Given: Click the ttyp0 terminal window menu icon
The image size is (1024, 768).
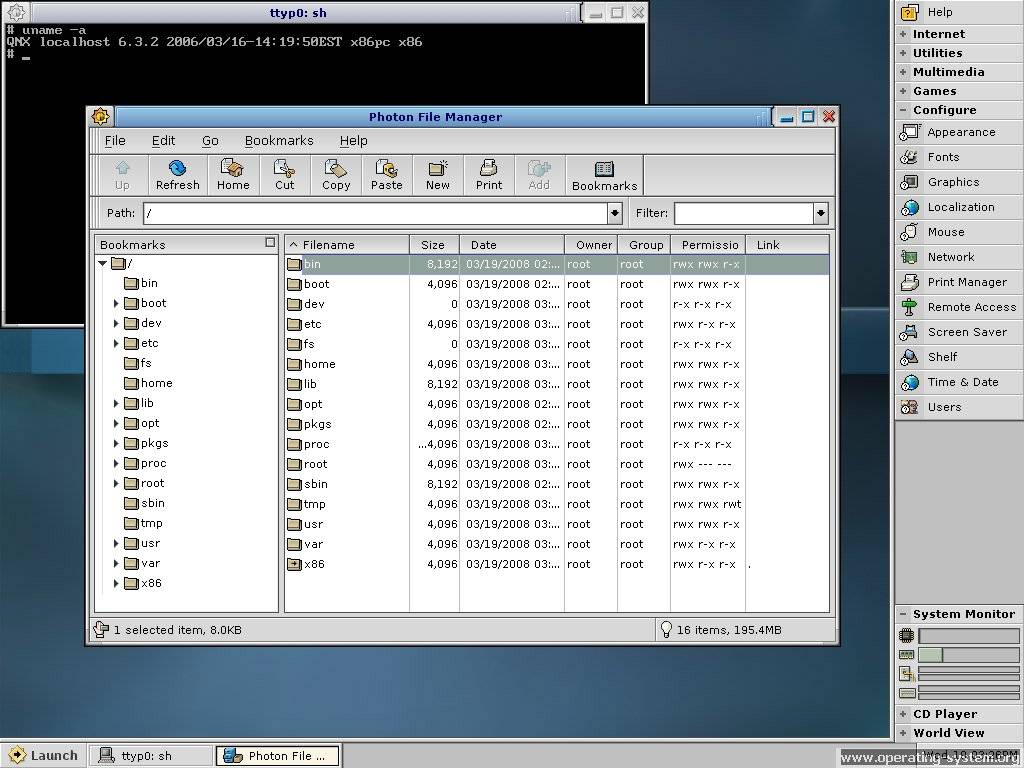Looking at the screenshot, I should click(x=16, y=12).
